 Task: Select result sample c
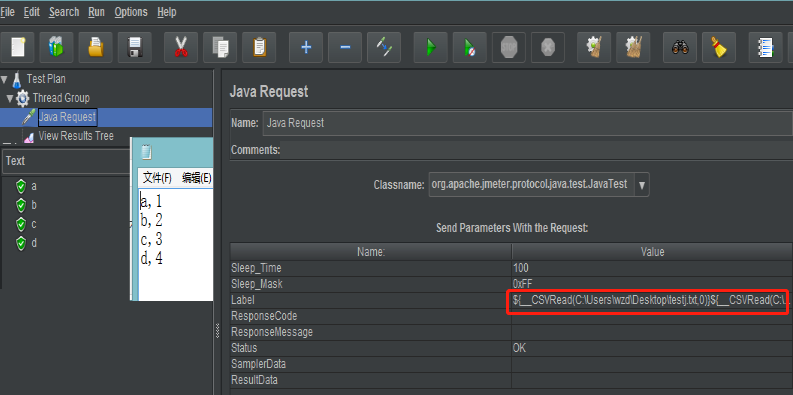tap(34, 225)
